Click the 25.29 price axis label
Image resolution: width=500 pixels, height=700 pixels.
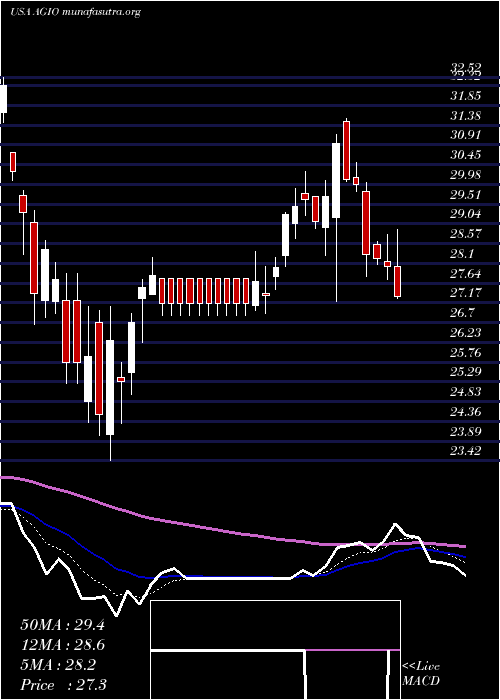(x=467, y=372)
